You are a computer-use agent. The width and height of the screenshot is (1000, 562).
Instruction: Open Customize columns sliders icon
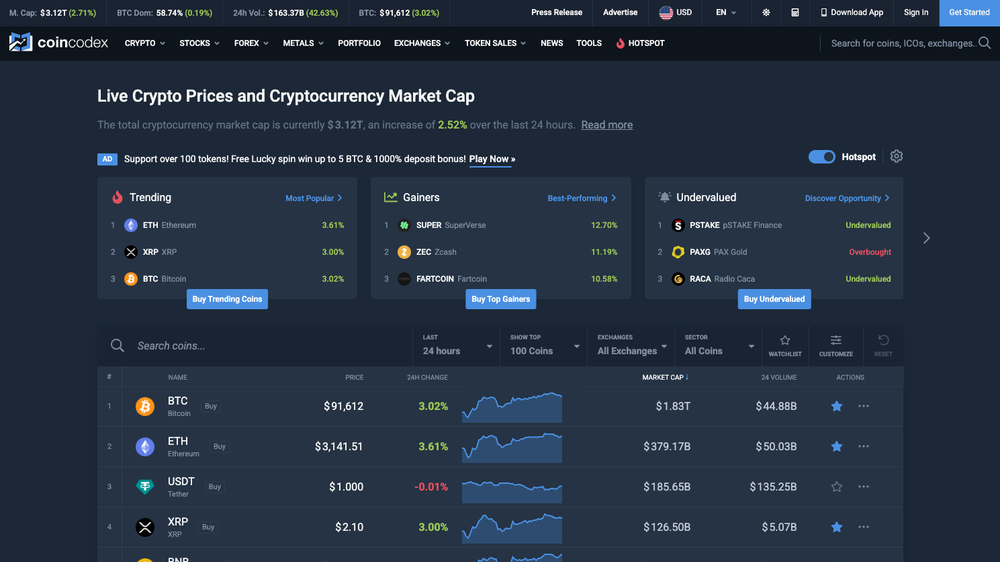[835, 346]
